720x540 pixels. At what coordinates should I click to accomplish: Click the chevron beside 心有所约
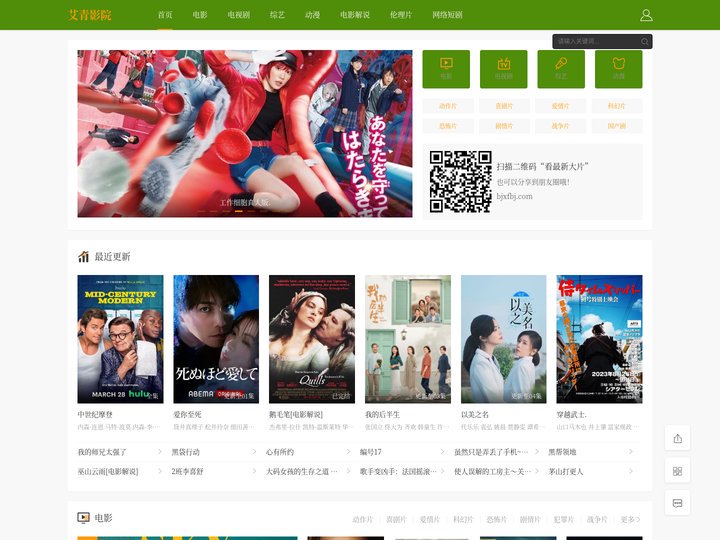tap(348, 452)
